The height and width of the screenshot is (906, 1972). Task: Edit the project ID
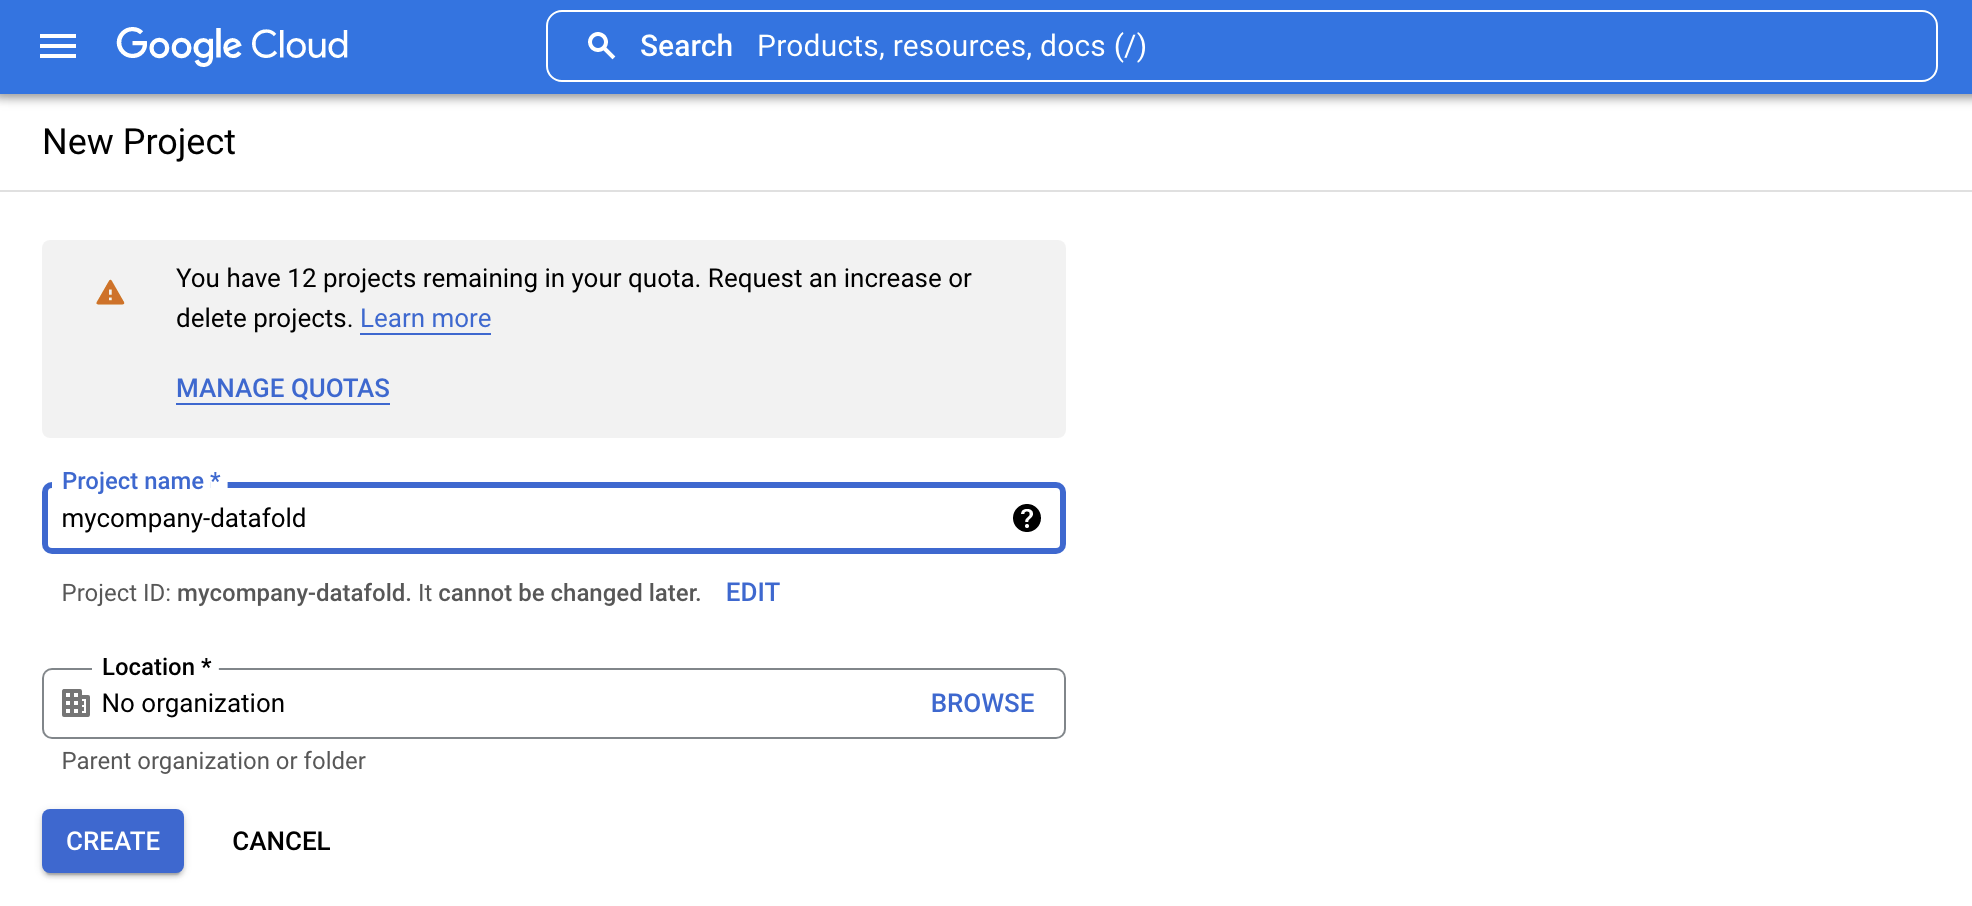tap(752, 593)
